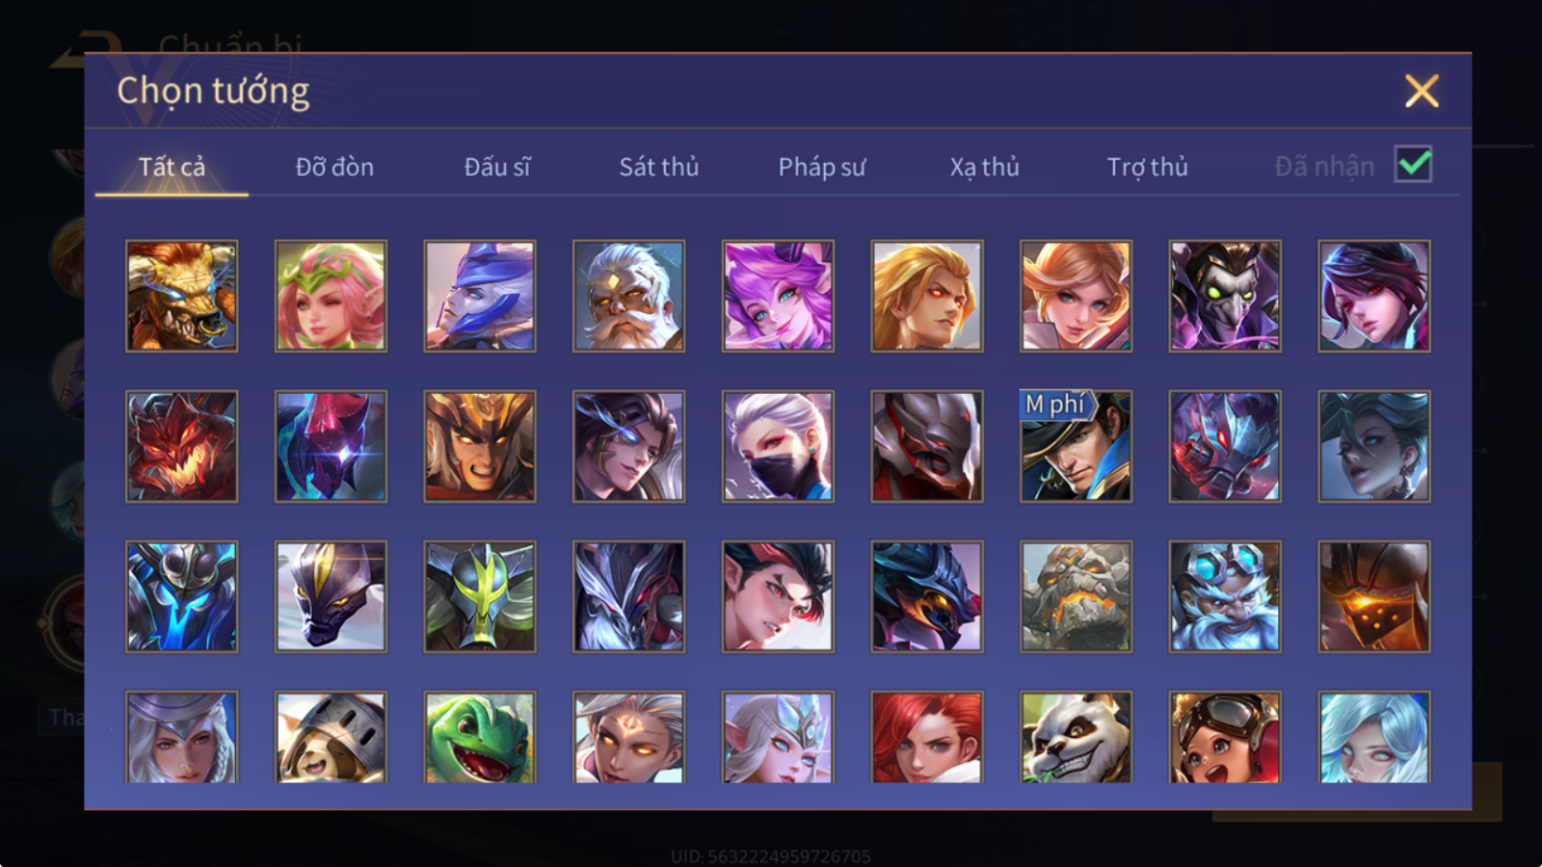Pick the red demon hero portrait
The image size is (1542, 867).
[182, 446]
